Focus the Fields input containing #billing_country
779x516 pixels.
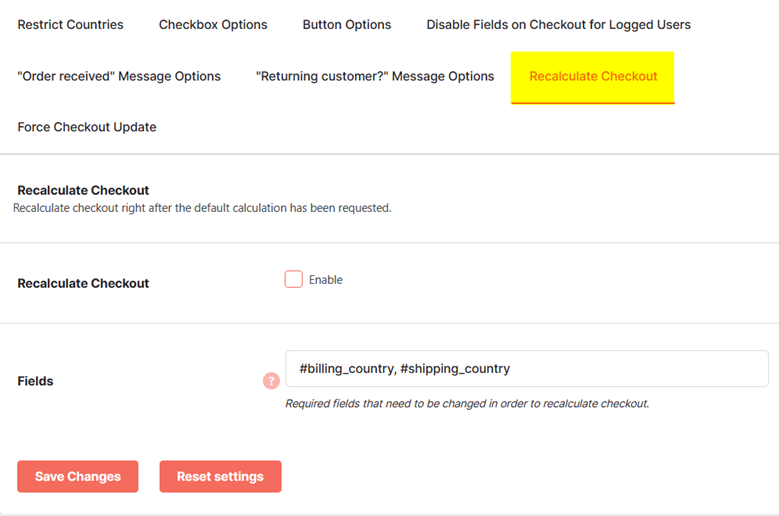pos(527,369)
